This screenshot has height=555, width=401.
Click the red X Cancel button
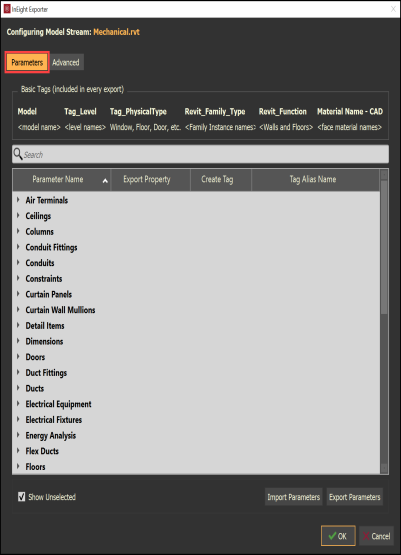point(377,536)
